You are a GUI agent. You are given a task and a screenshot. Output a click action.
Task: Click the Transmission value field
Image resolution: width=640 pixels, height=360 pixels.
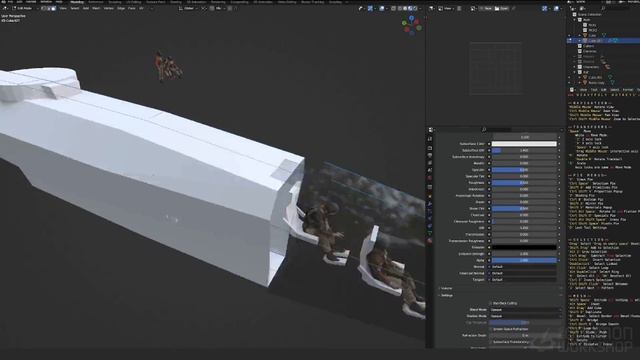(524, 234)
